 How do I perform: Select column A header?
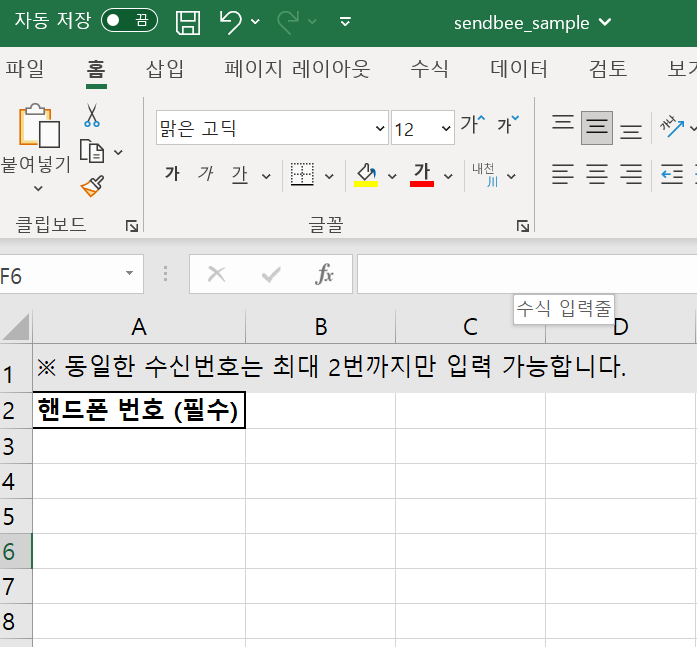tap(139, 327)
